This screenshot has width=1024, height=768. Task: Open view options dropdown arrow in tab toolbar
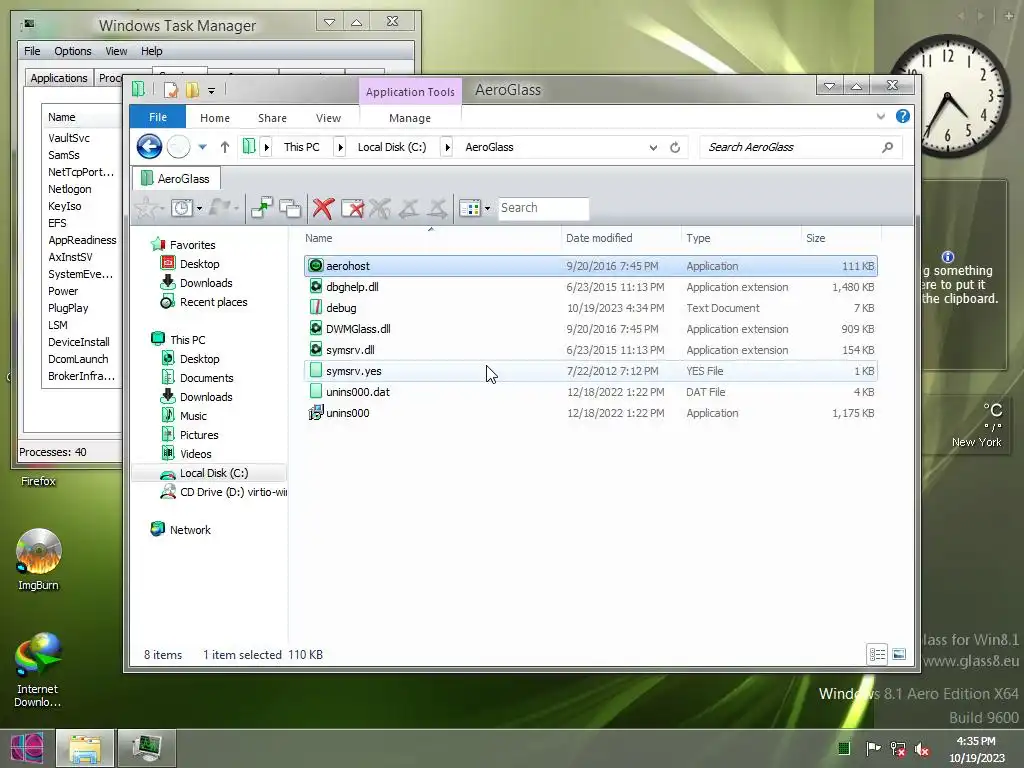click(x=487, y=208)
